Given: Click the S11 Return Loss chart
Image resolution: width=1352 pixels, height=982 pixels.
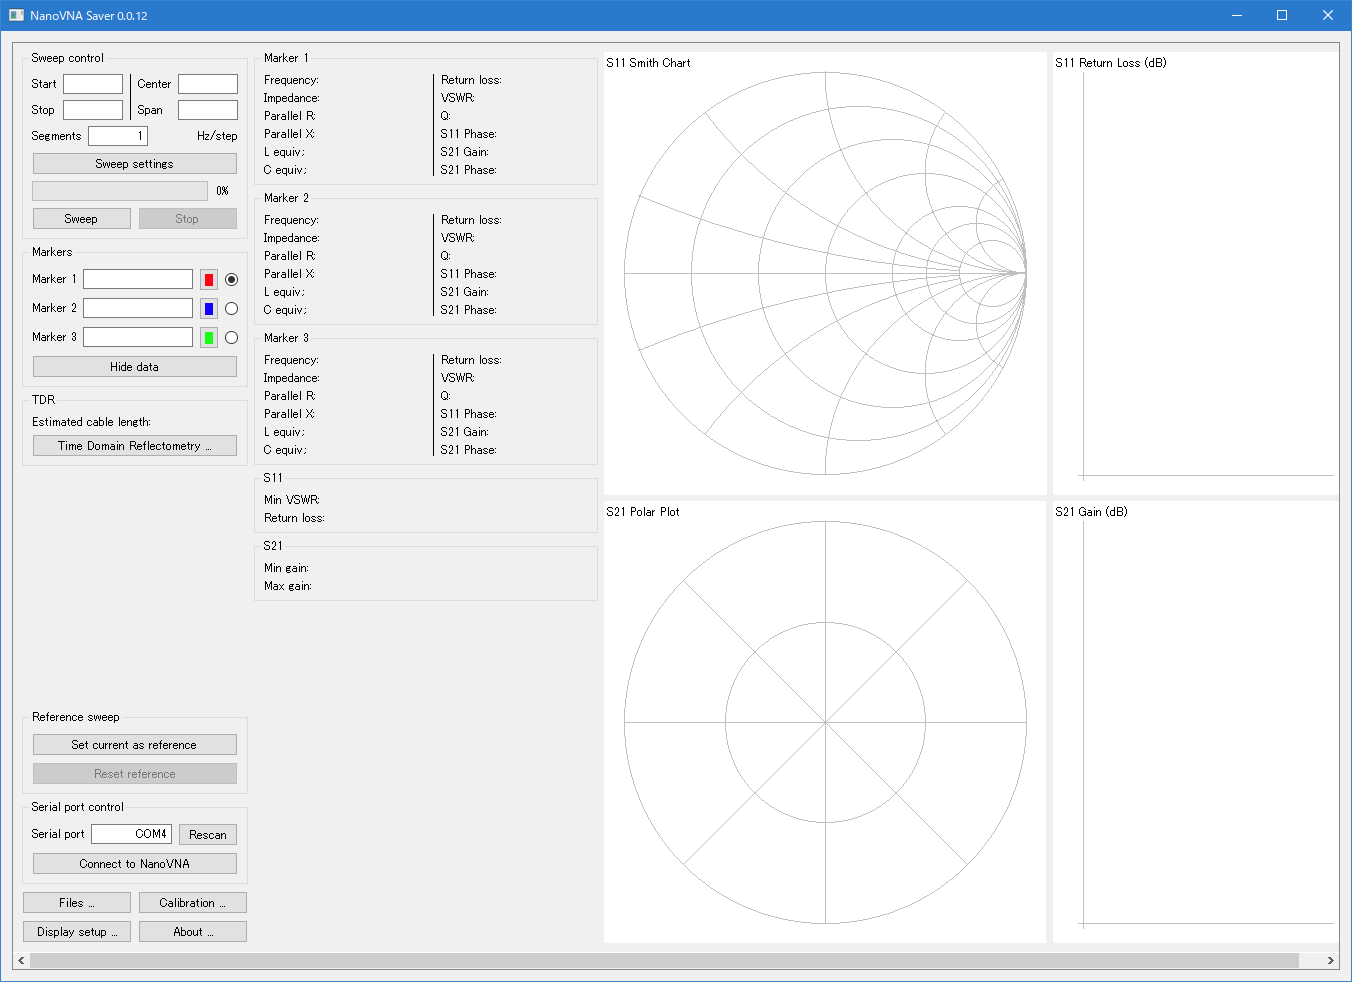Looking at the screenshot, I should [x=1196, y=273].
